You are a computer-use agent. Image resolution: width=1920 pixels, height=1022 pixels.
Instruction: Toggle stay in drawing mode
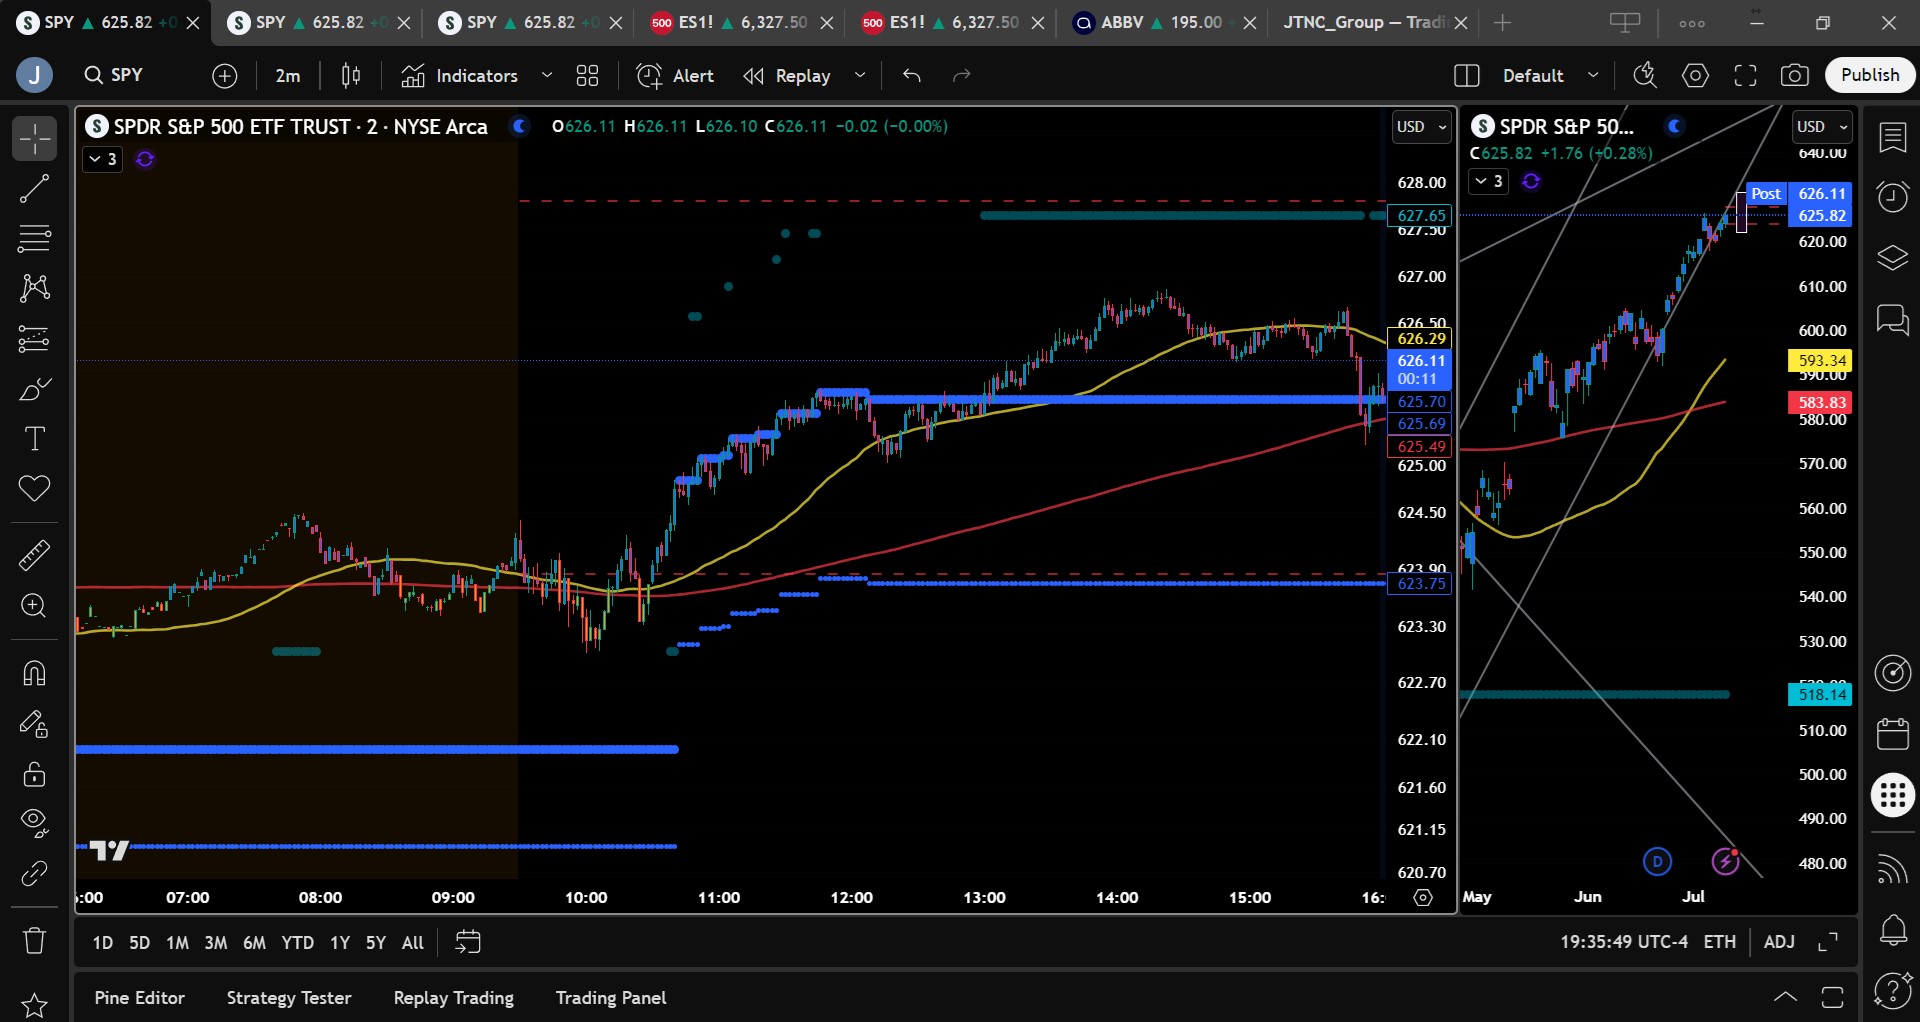click(x=34, y=723)
